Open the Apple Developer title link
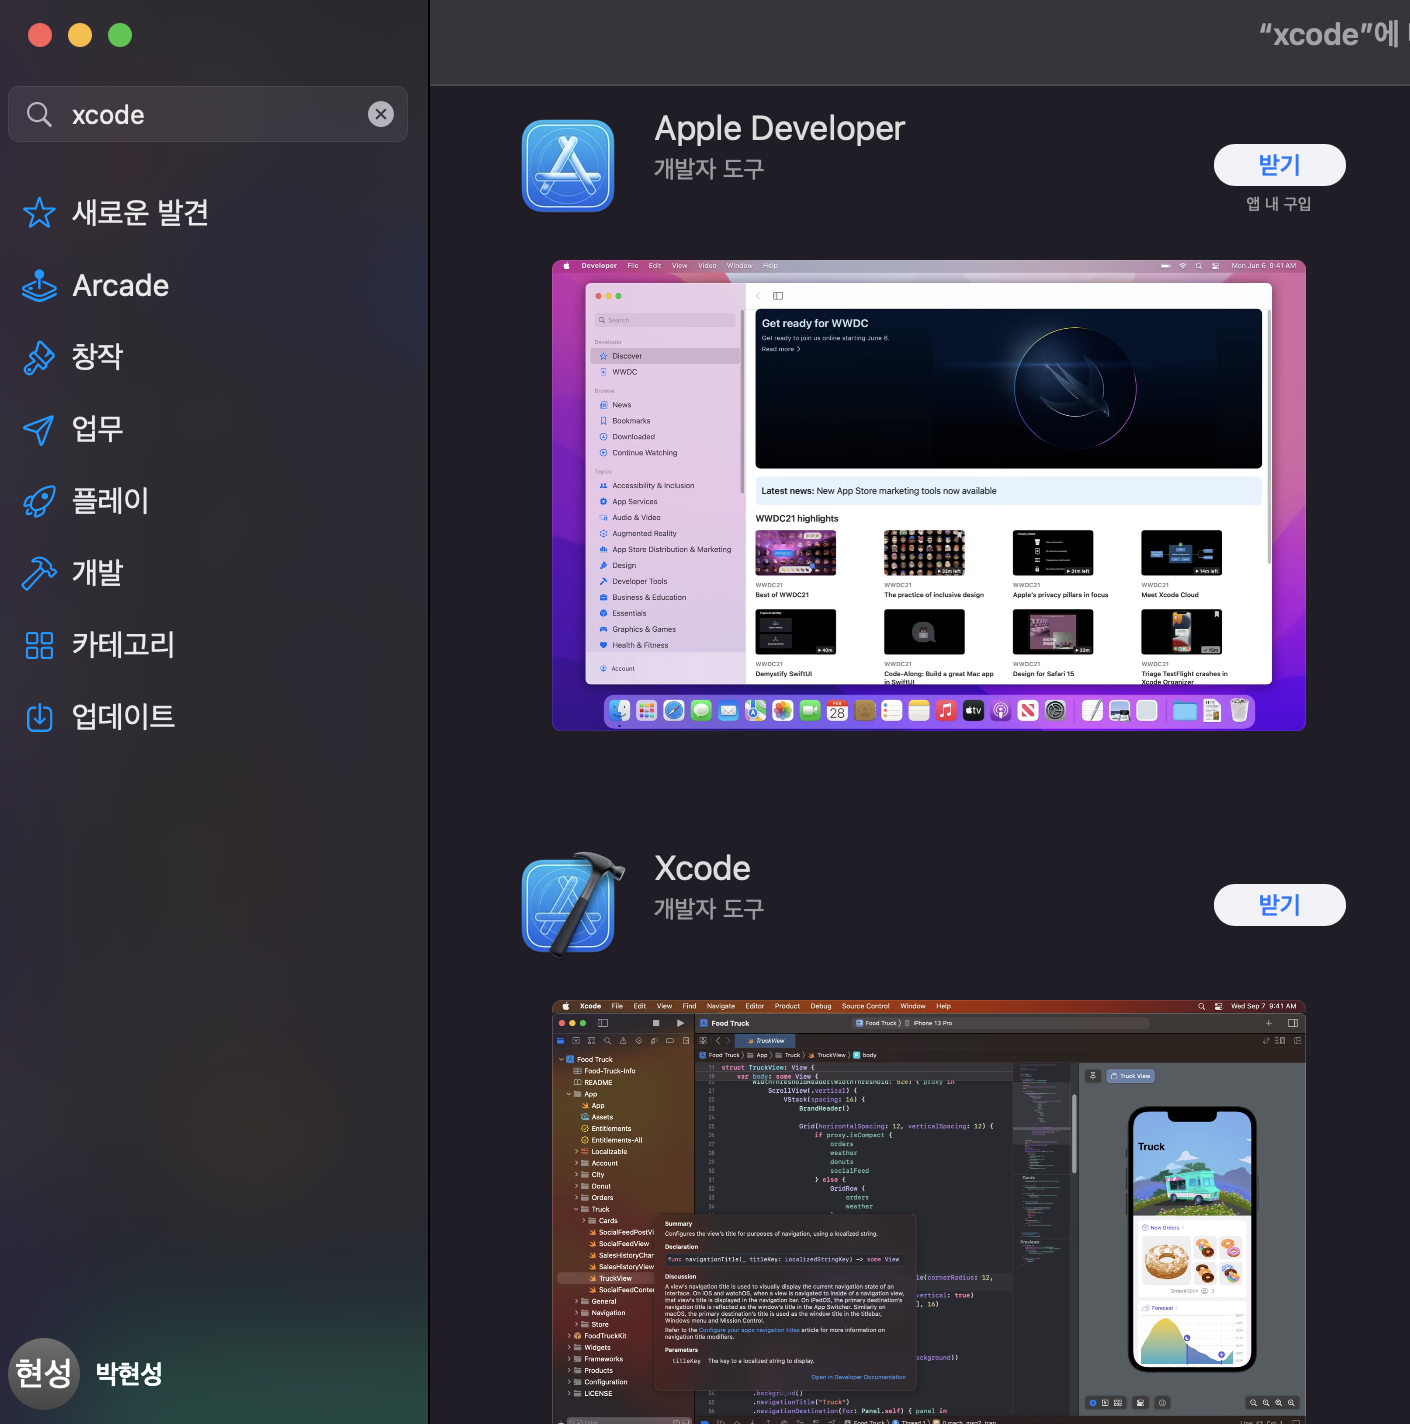The image size is (1410, 1424). point(779,129)
